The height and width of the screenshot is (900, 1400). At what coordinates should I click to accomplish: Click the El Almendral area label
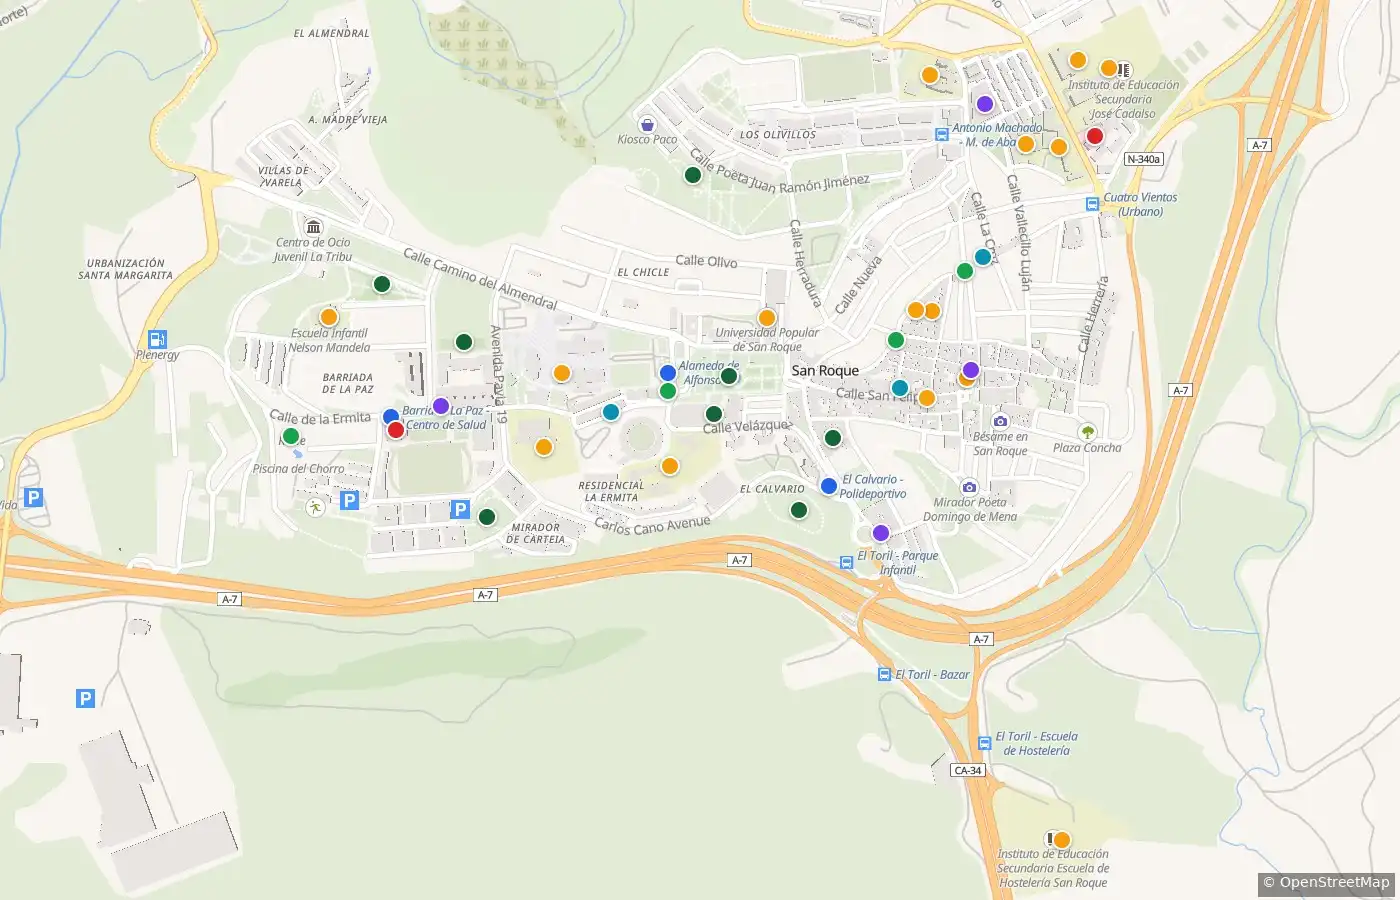point(331,33)
